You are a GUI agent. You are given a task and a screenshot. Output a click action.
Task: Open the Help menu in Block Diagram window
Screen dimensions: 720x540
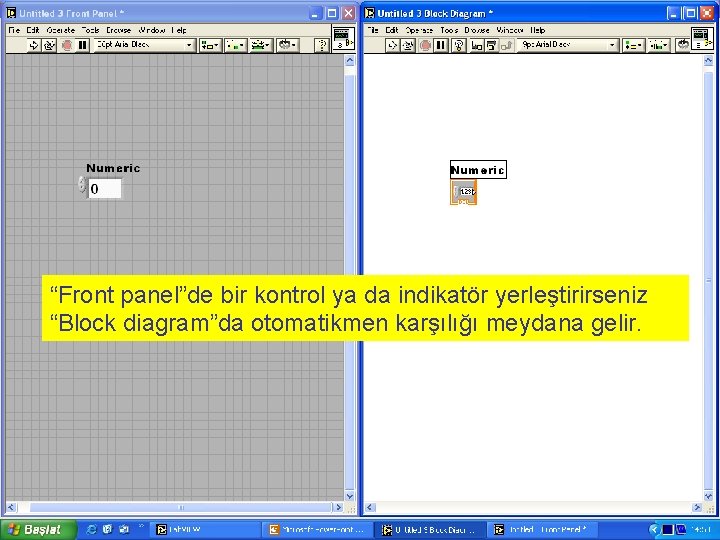point(538,30)
